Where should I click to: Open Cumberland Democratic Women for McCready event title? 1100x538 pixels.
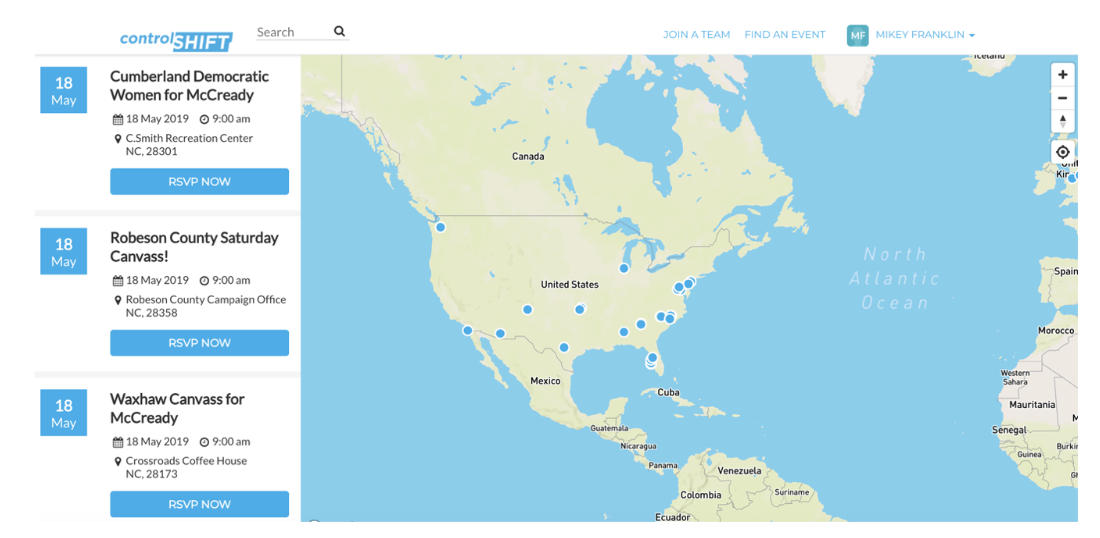(189, 86)
